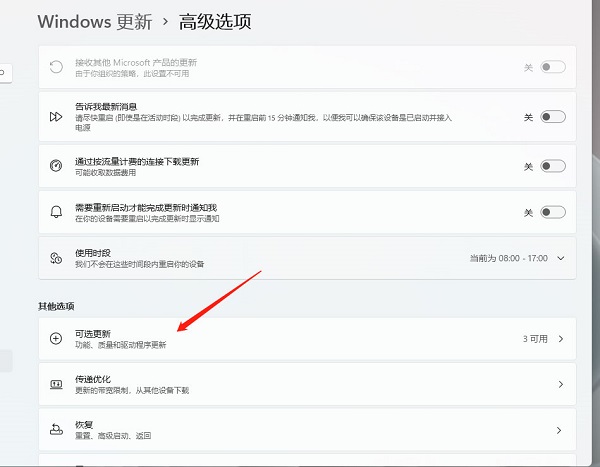Click the right chevron on the 恢复 row
This screenshot has width=600, height=467.
point(561,430)
